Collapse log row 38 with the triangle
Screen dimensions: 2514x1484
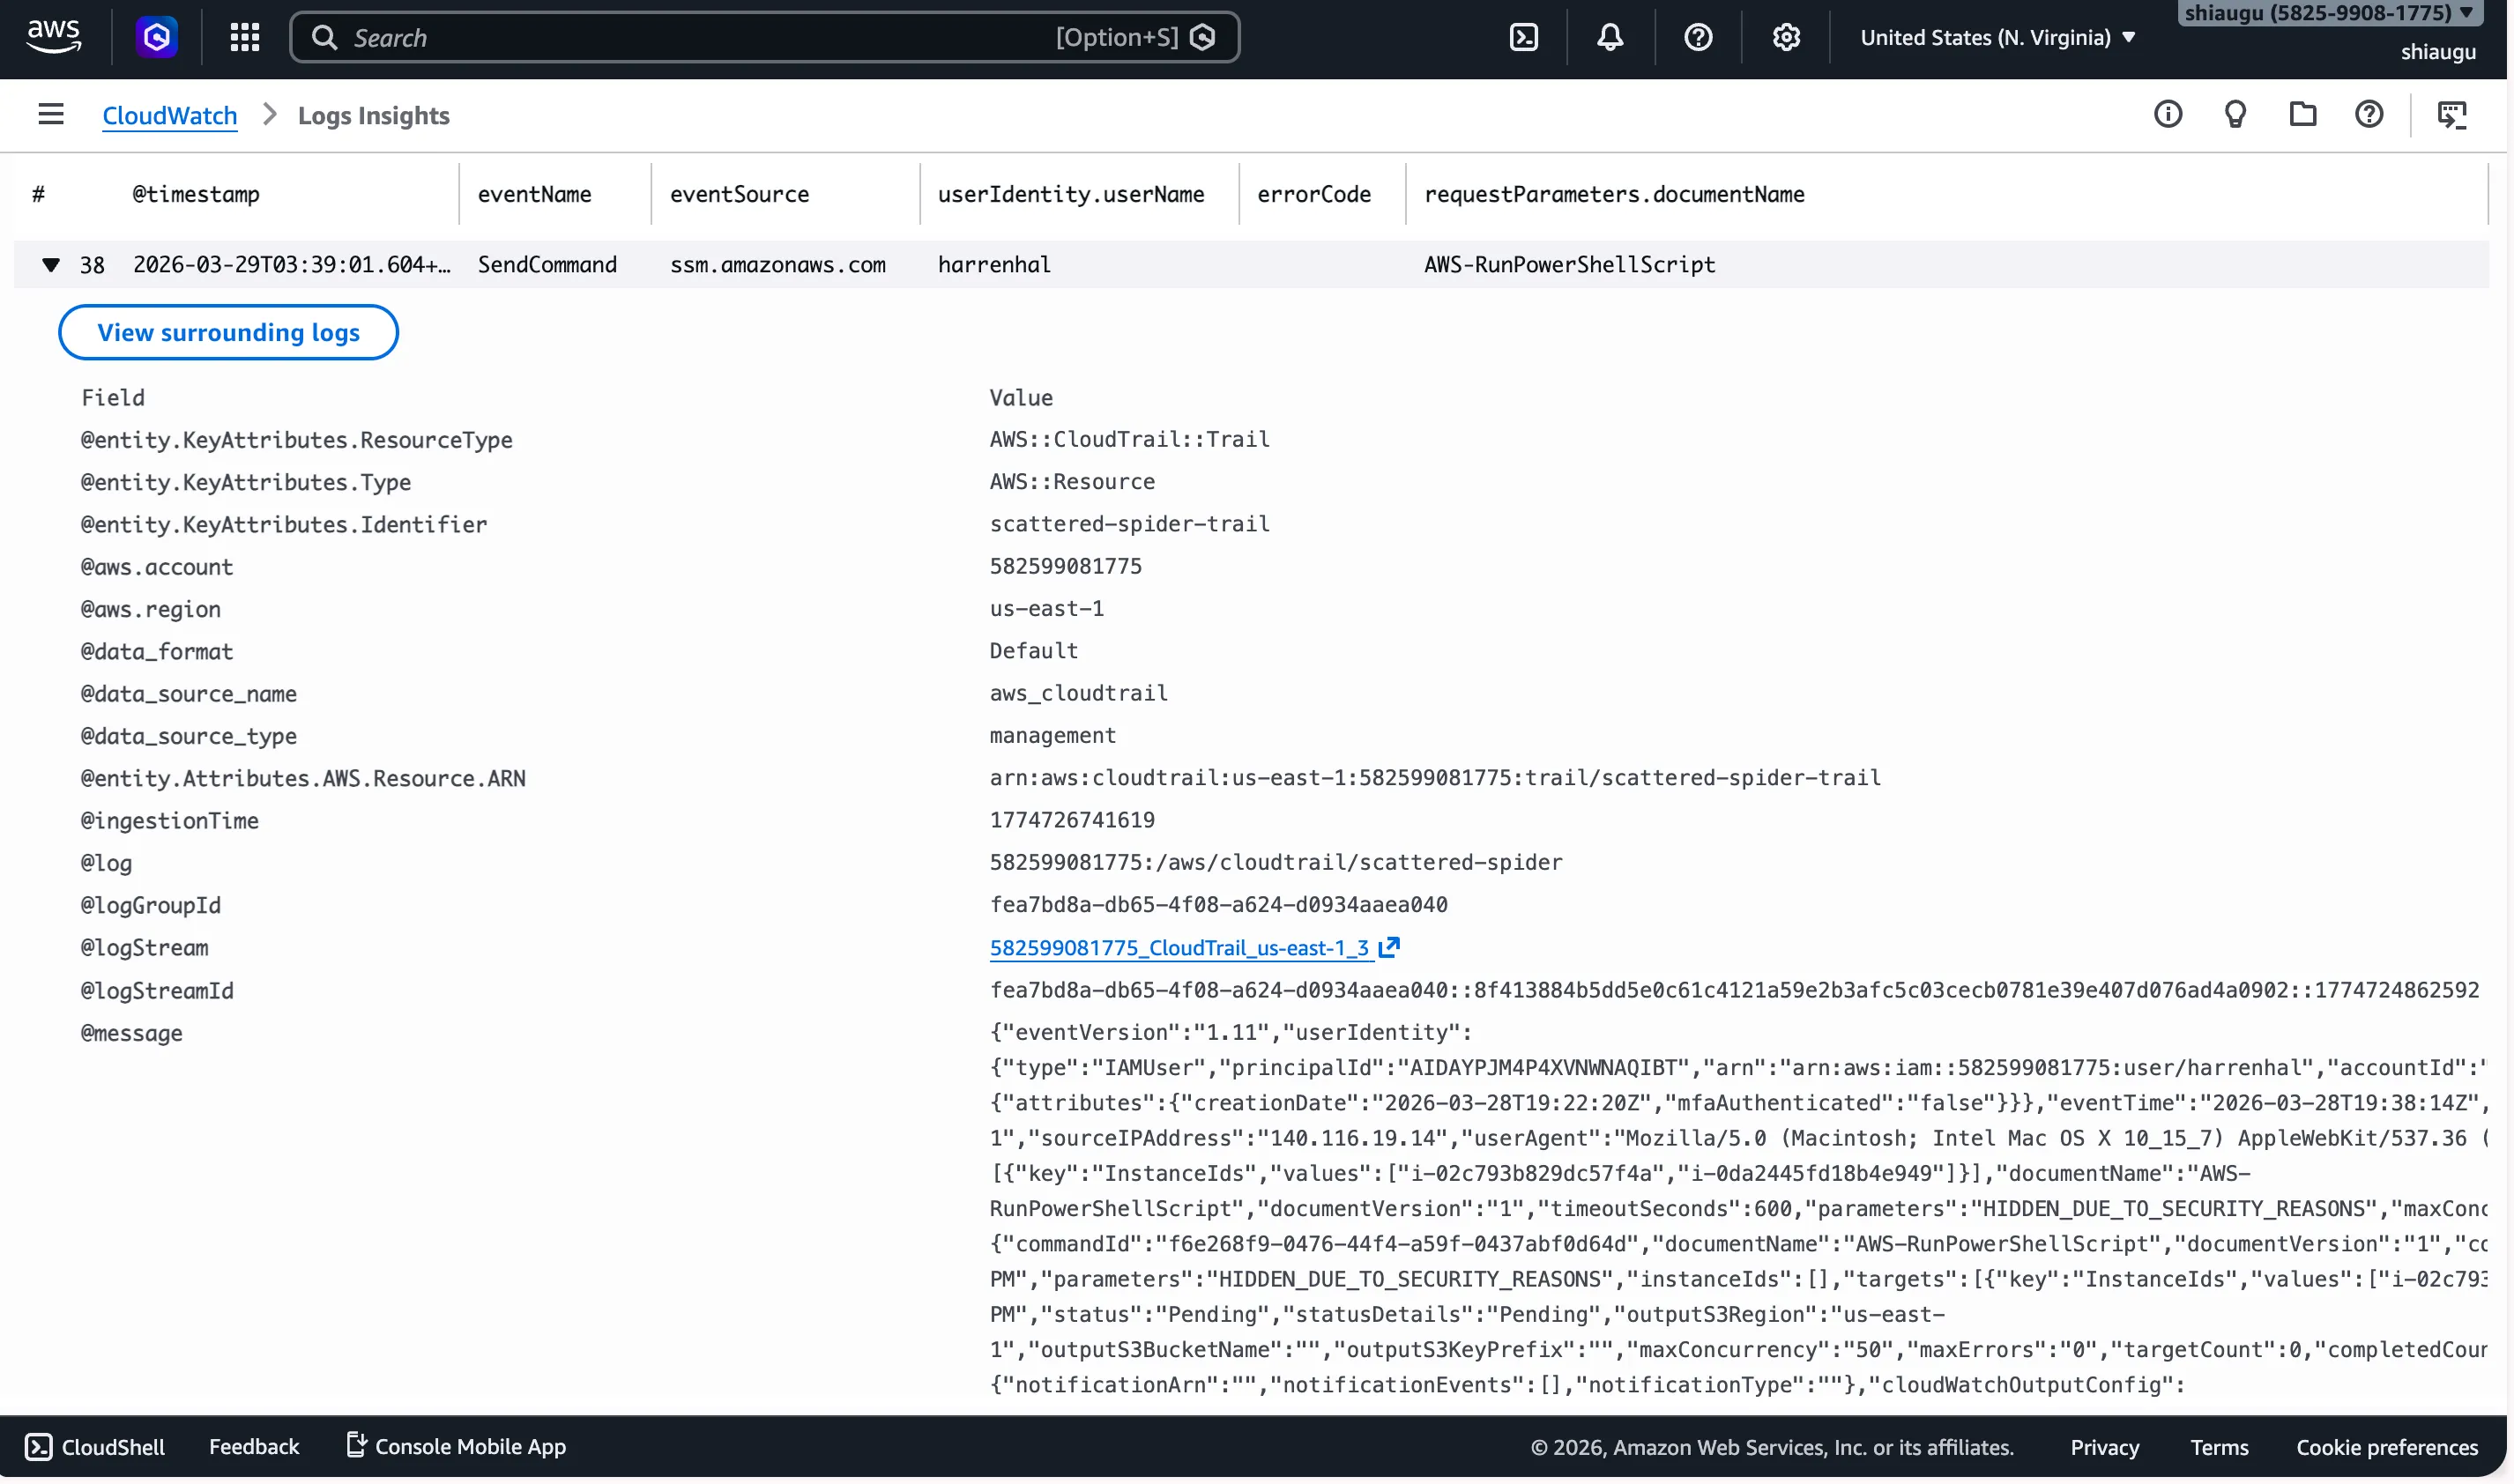51,265
